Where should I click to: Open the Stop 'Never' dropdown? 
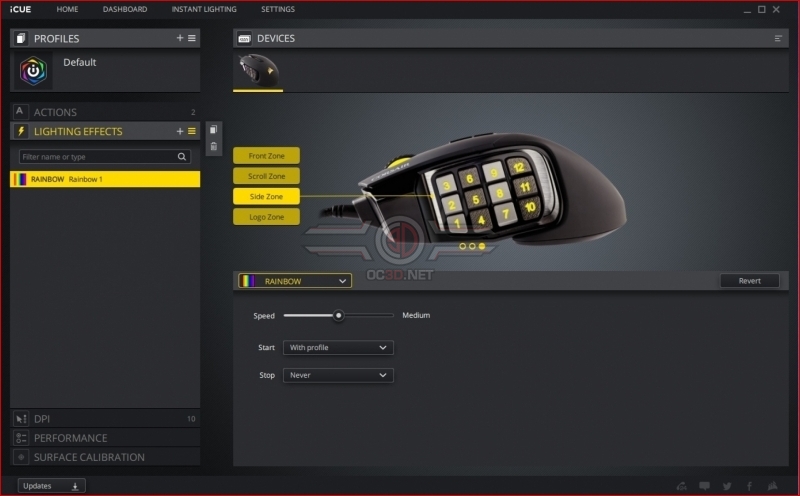pyautogui.click(x=338, y=375)
